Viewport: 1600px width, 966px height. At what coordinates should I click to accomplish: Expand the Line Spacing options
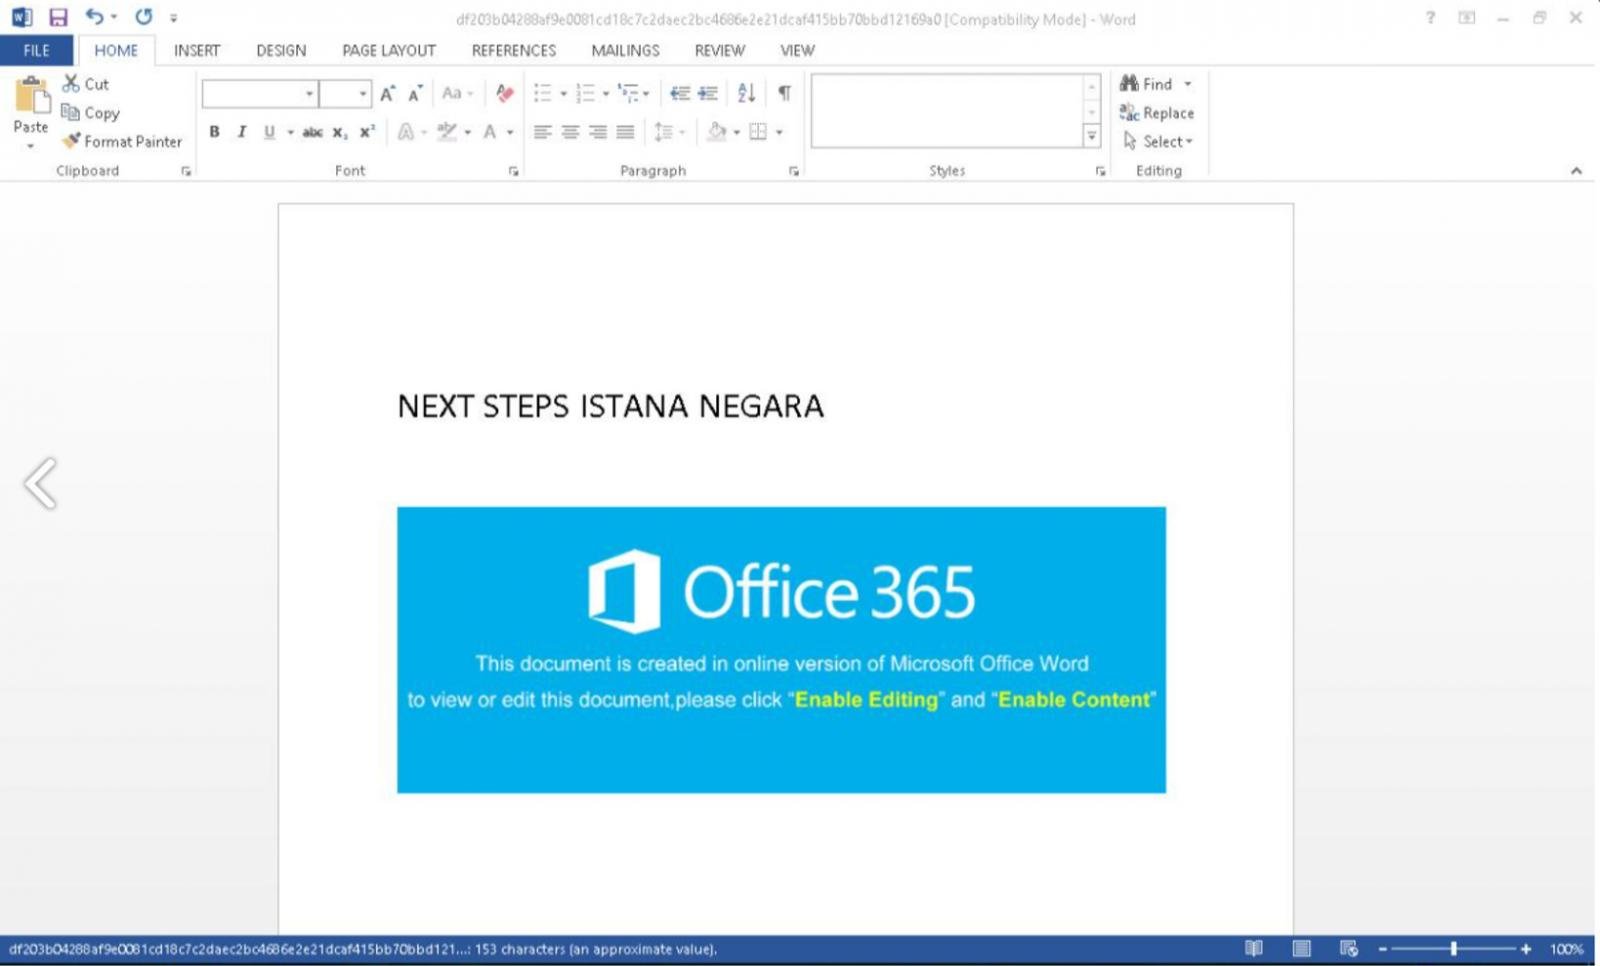[681, 131]
